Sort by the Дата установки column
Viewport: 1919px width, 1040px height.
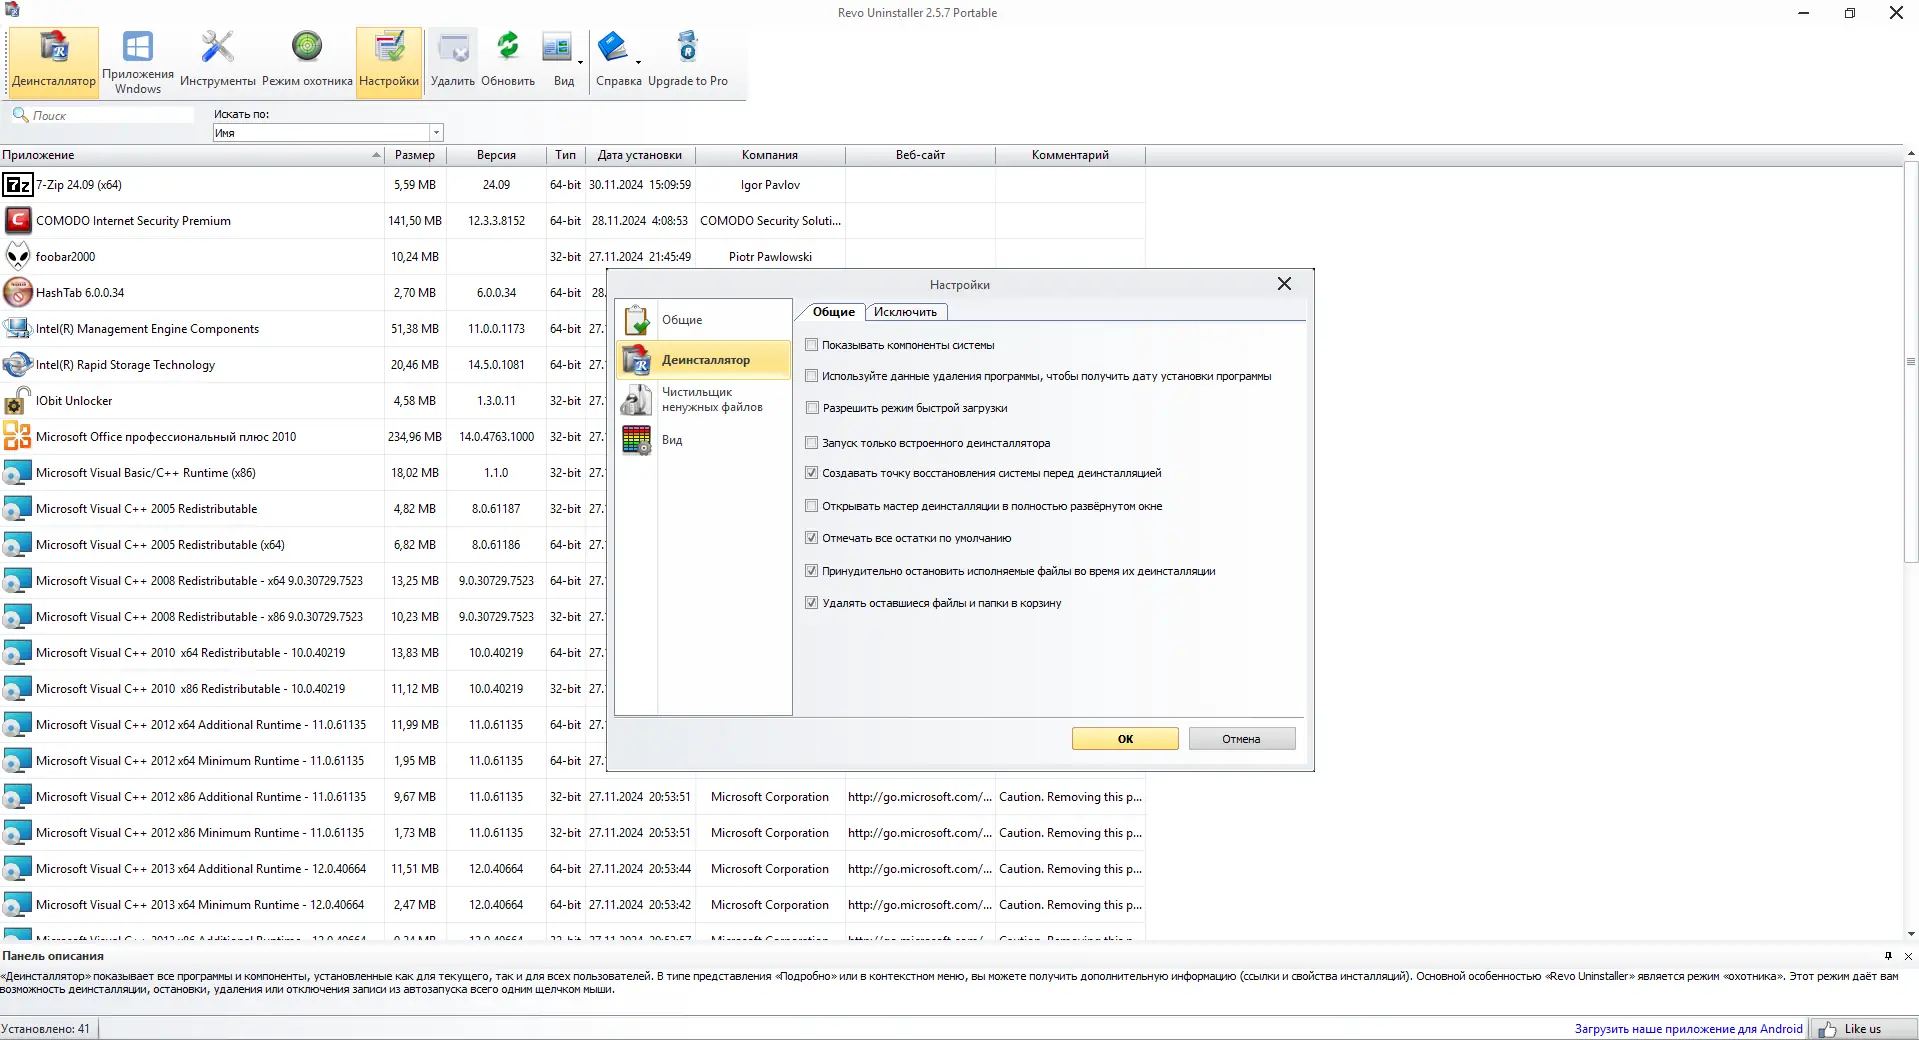coord(640,155)
